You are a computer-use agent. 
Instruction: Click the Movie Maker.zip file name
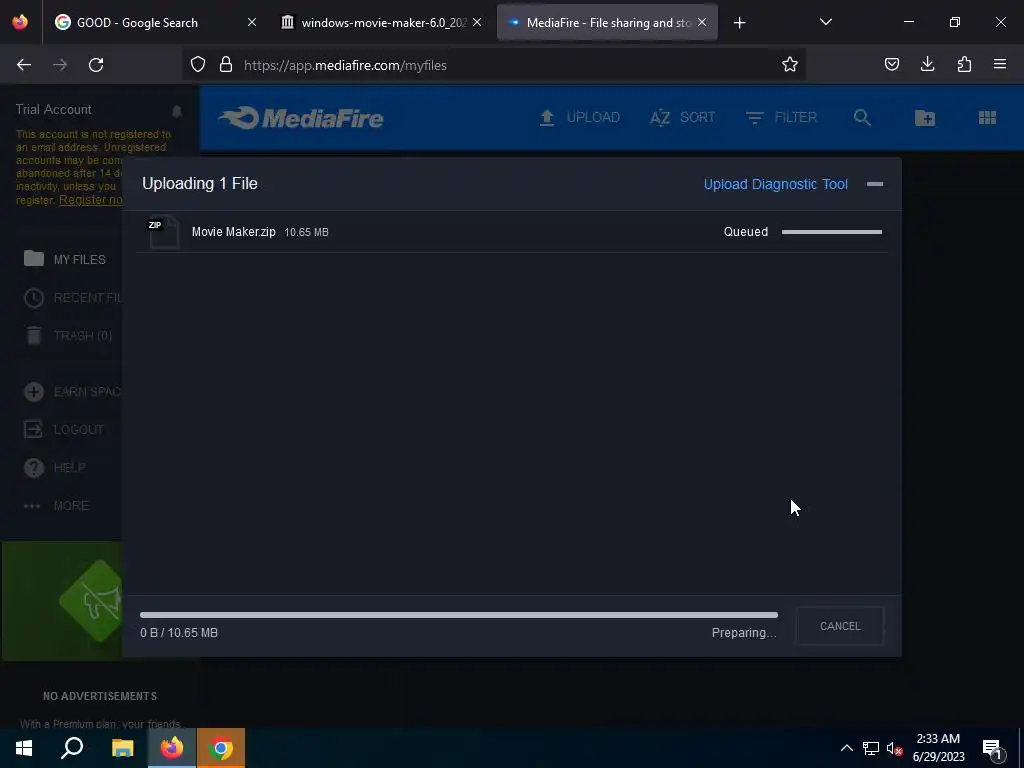point(234,232)
